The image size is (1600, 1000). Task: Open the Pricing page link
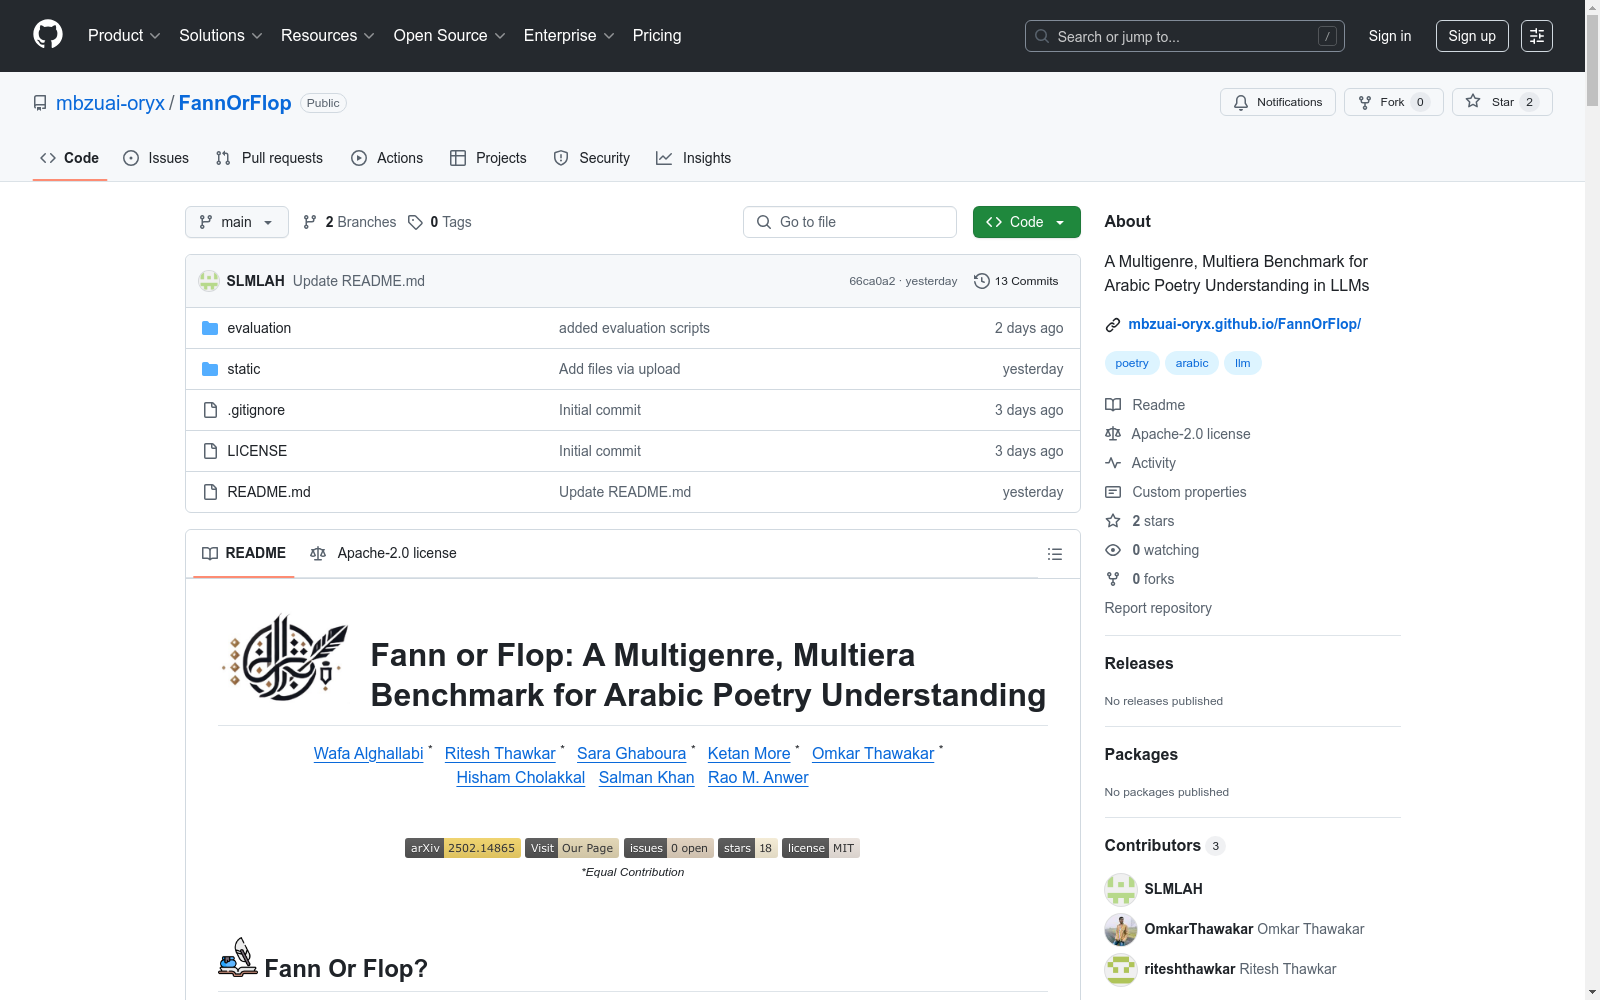[657, 36]
